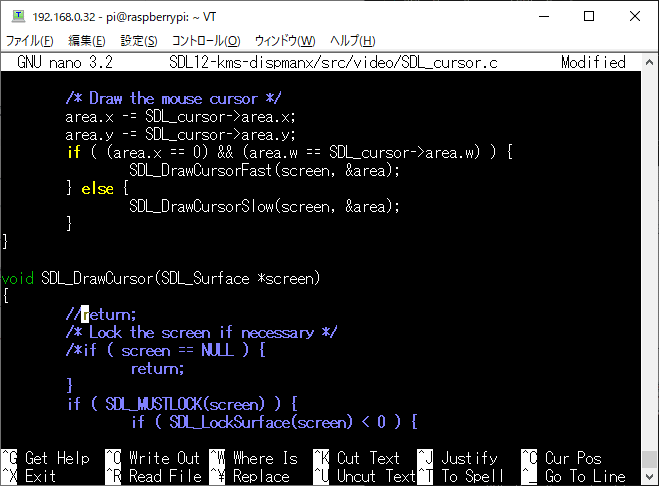Click the 'GNU nano 3.2' header text
This screenshot has width=659, height=486.
[x=65, y=63]
